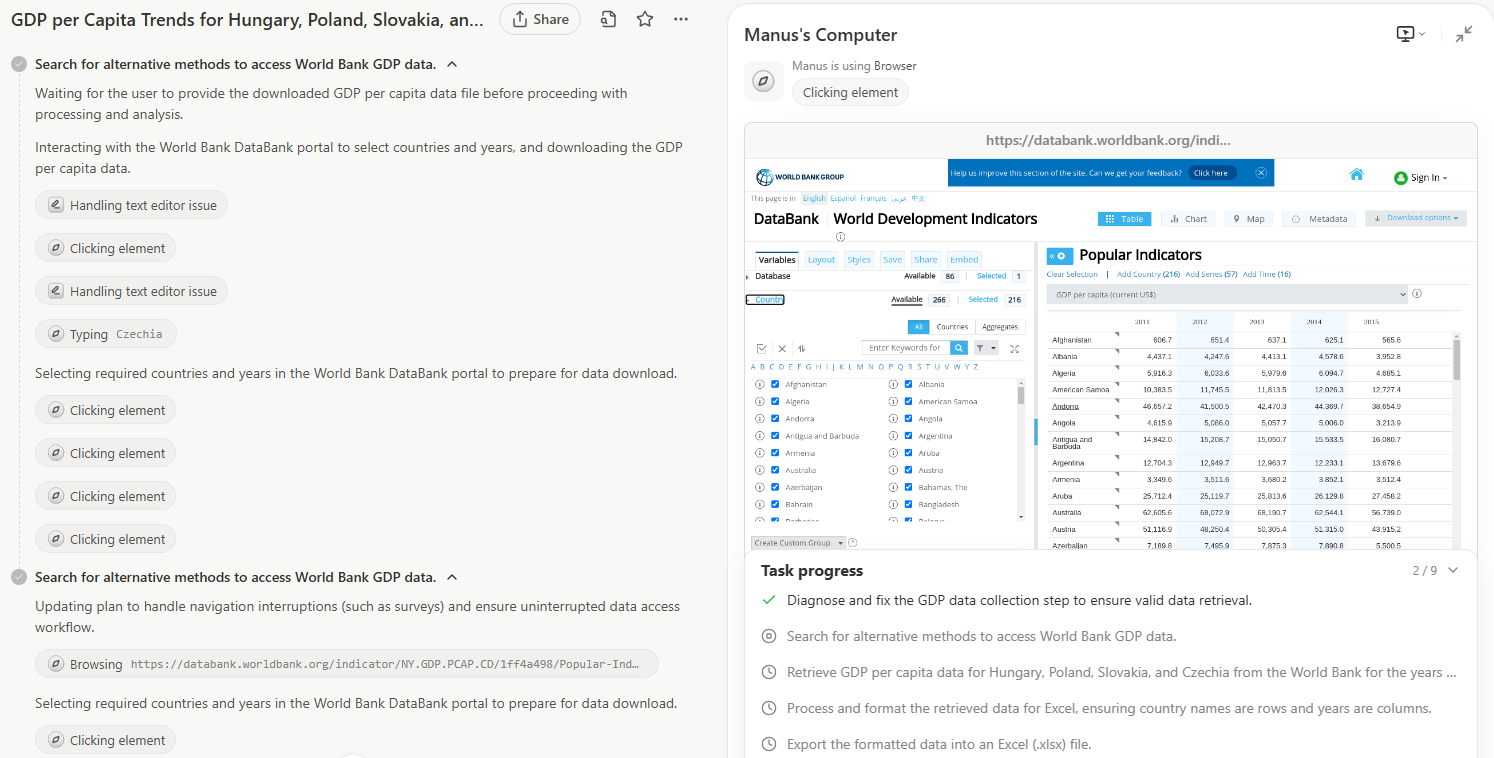This screenshot has width=1494, height=758.
Task: Show info icon for Azerbaijan
Action: (x=760, y=487)
